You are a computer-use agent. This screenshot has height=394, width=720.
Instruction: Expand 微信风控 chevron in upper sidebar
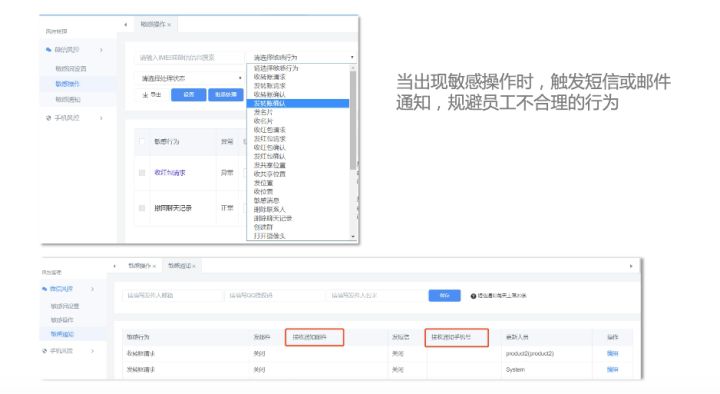coord(101,50)
